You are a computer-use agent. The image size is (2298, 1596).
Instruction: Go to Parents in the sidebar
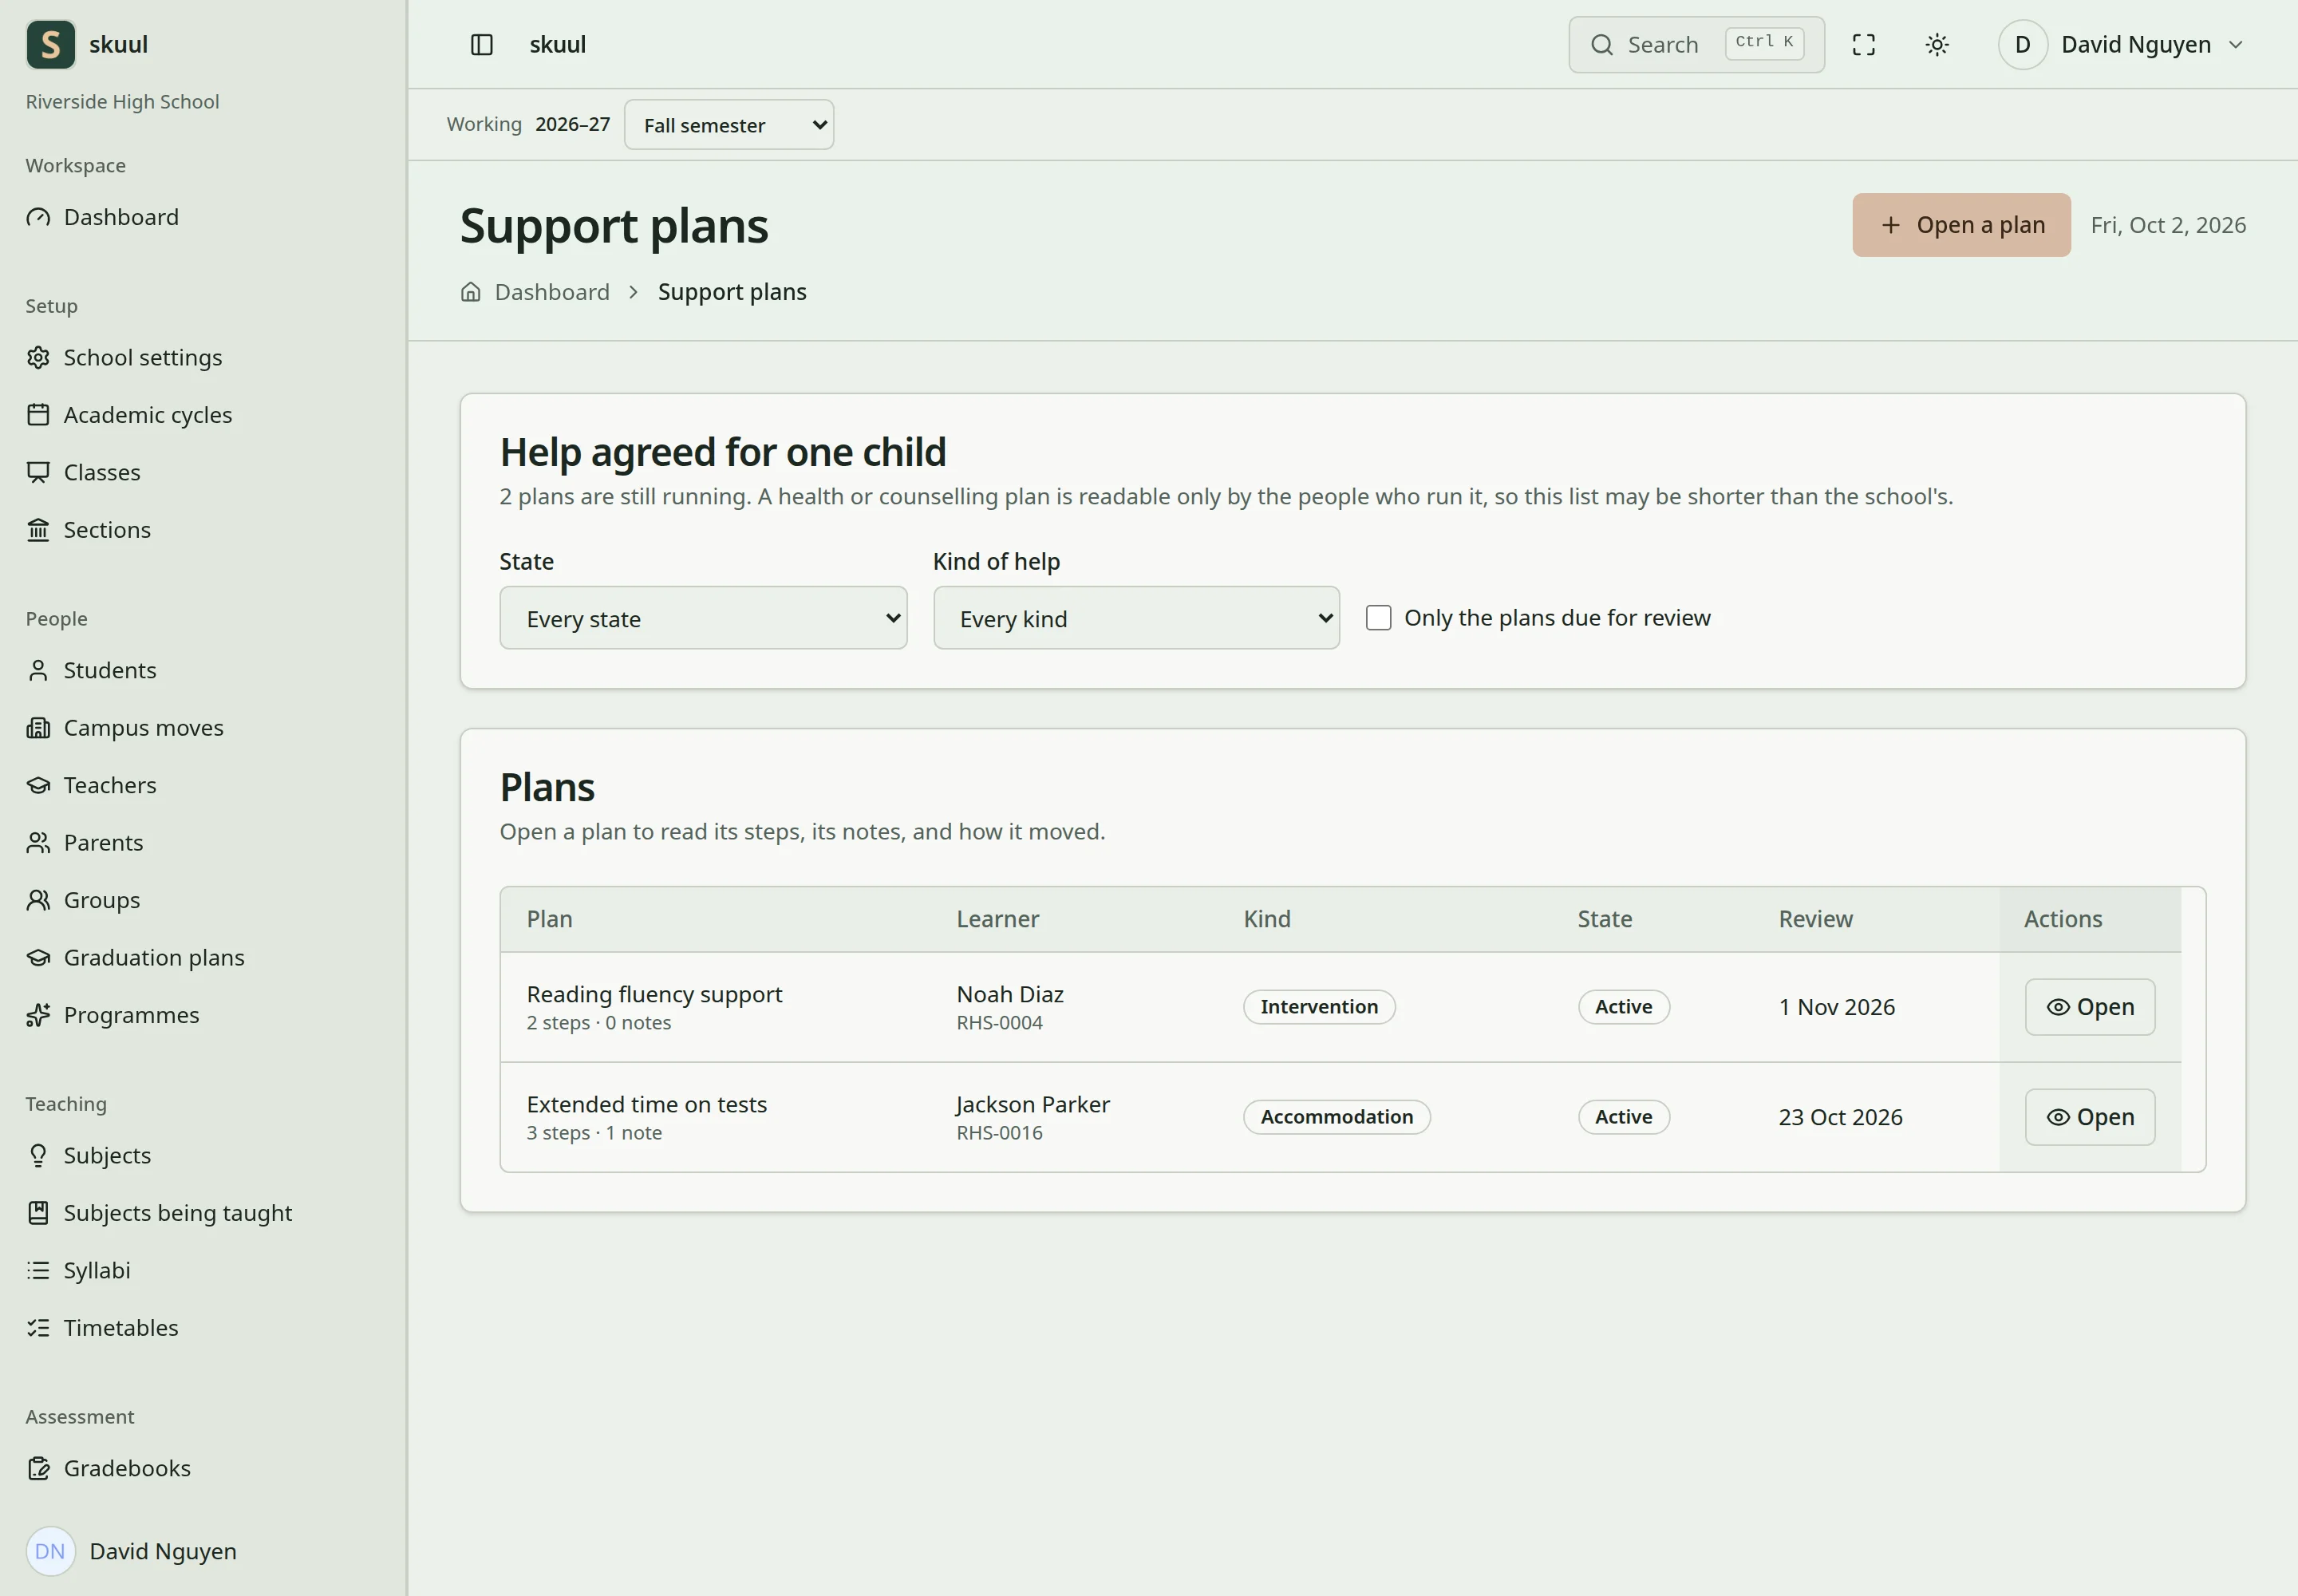click(103, 843)
